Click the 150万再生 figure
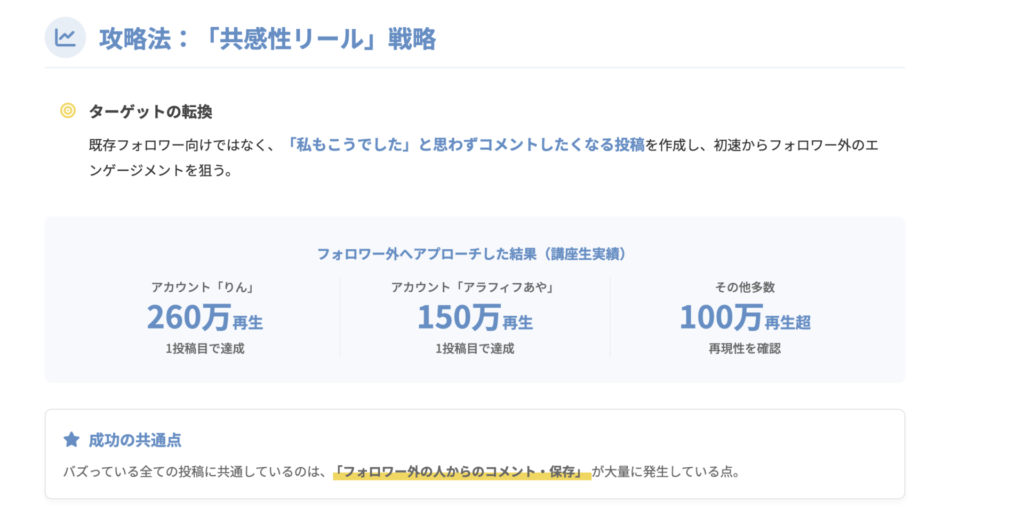The height and width of the screenshot is (519, 1024). click(474, 317)
